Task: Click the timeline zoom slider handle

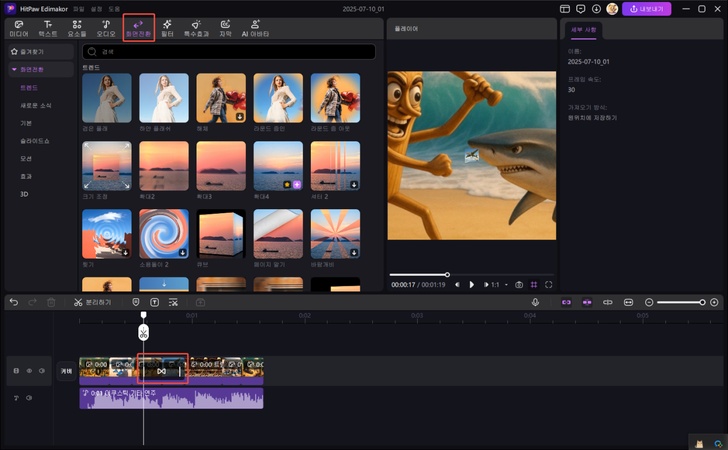Action: 702,302
